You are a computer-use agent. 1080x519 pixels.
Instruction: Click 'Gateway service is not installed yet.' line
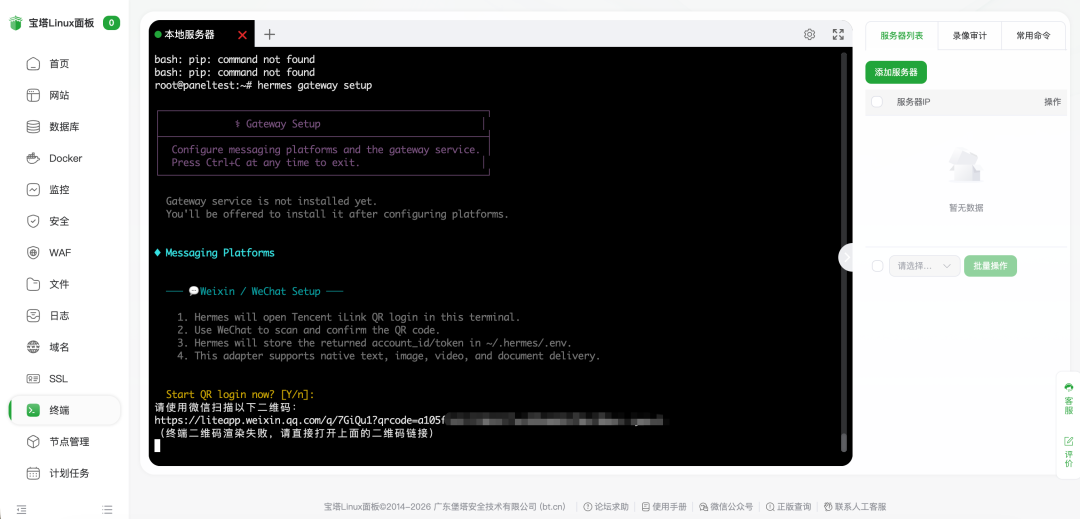(x=271, y=201)
